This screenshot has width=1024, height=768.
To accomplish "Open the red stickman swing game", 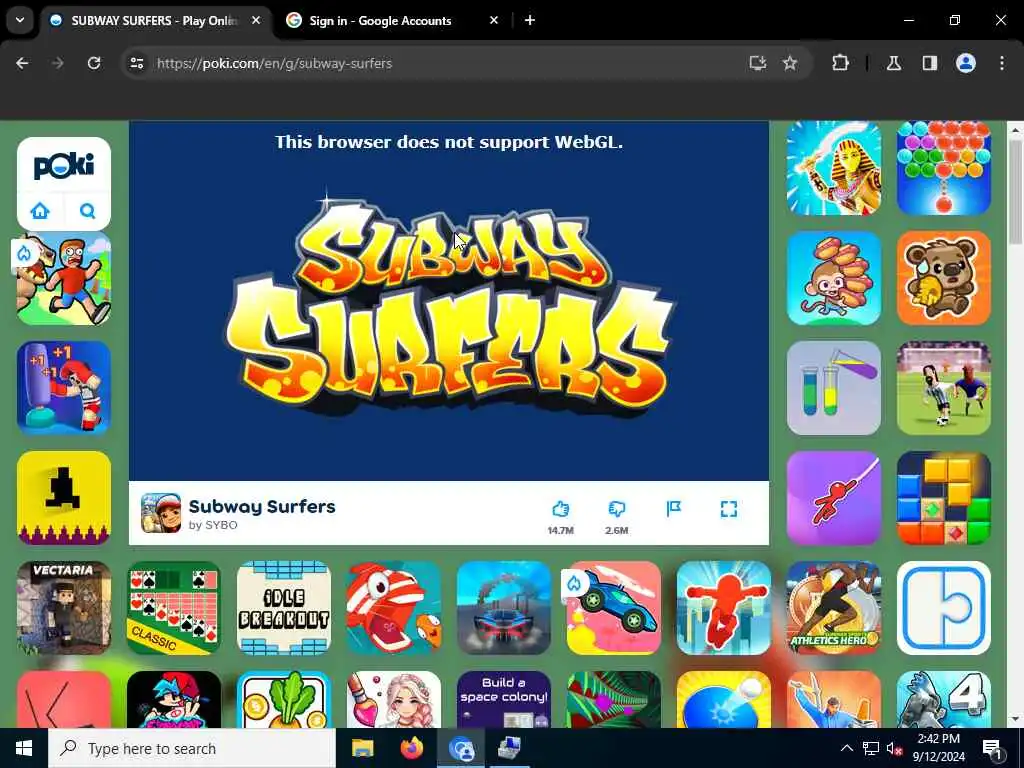I will pos(834,498).
